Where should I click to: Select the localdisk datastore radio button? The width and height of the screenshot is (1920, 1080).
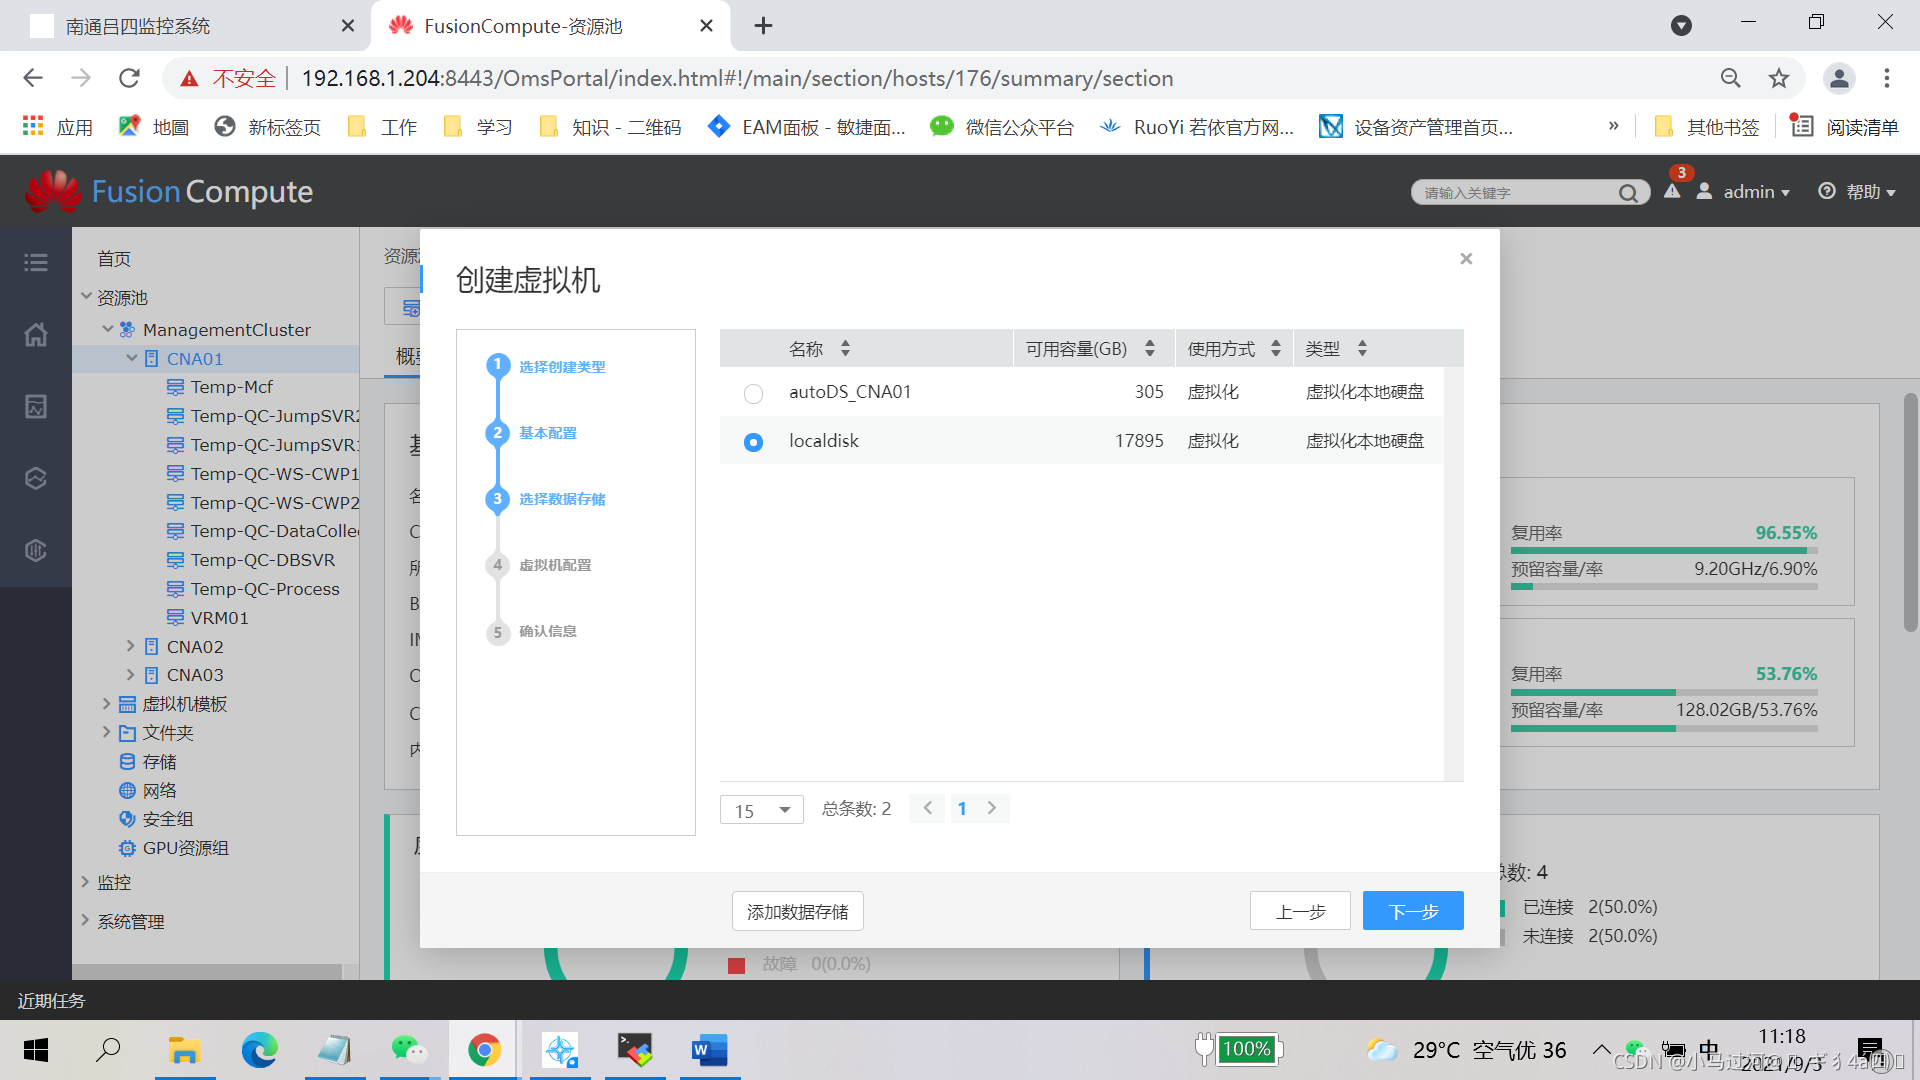click(x=753, y=441)
